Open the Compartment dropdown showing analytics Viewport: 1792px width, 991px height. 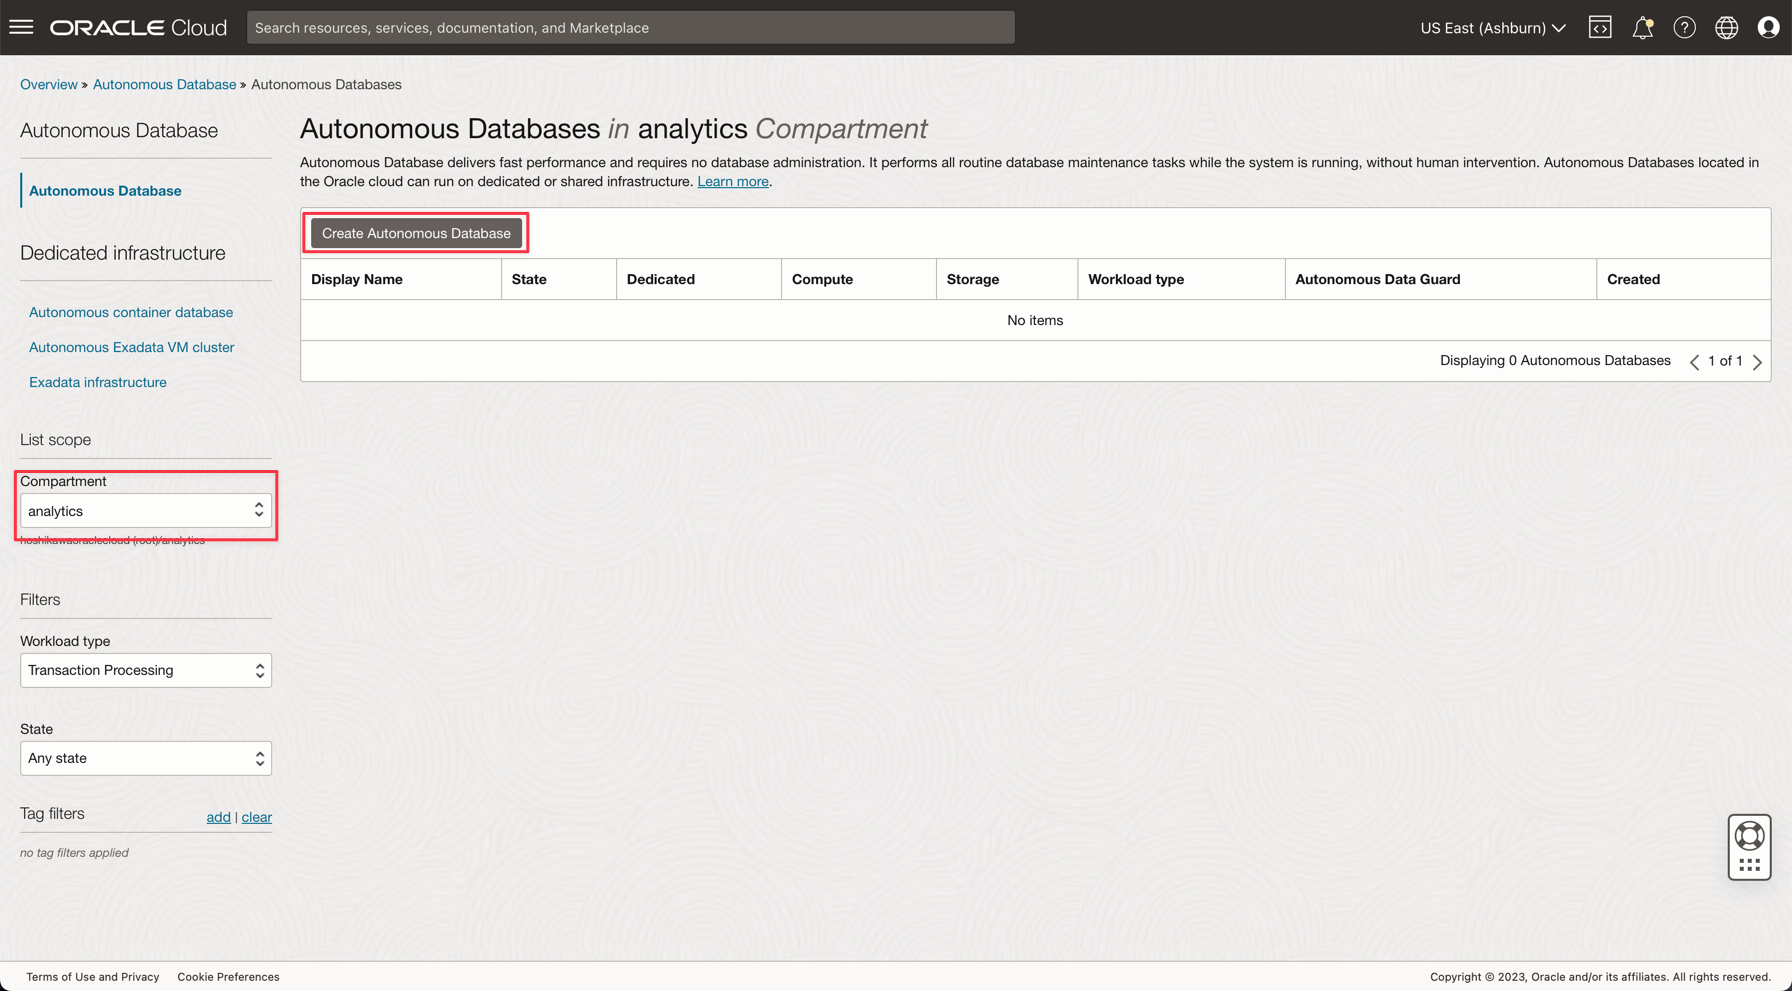(x=146, y=511)
